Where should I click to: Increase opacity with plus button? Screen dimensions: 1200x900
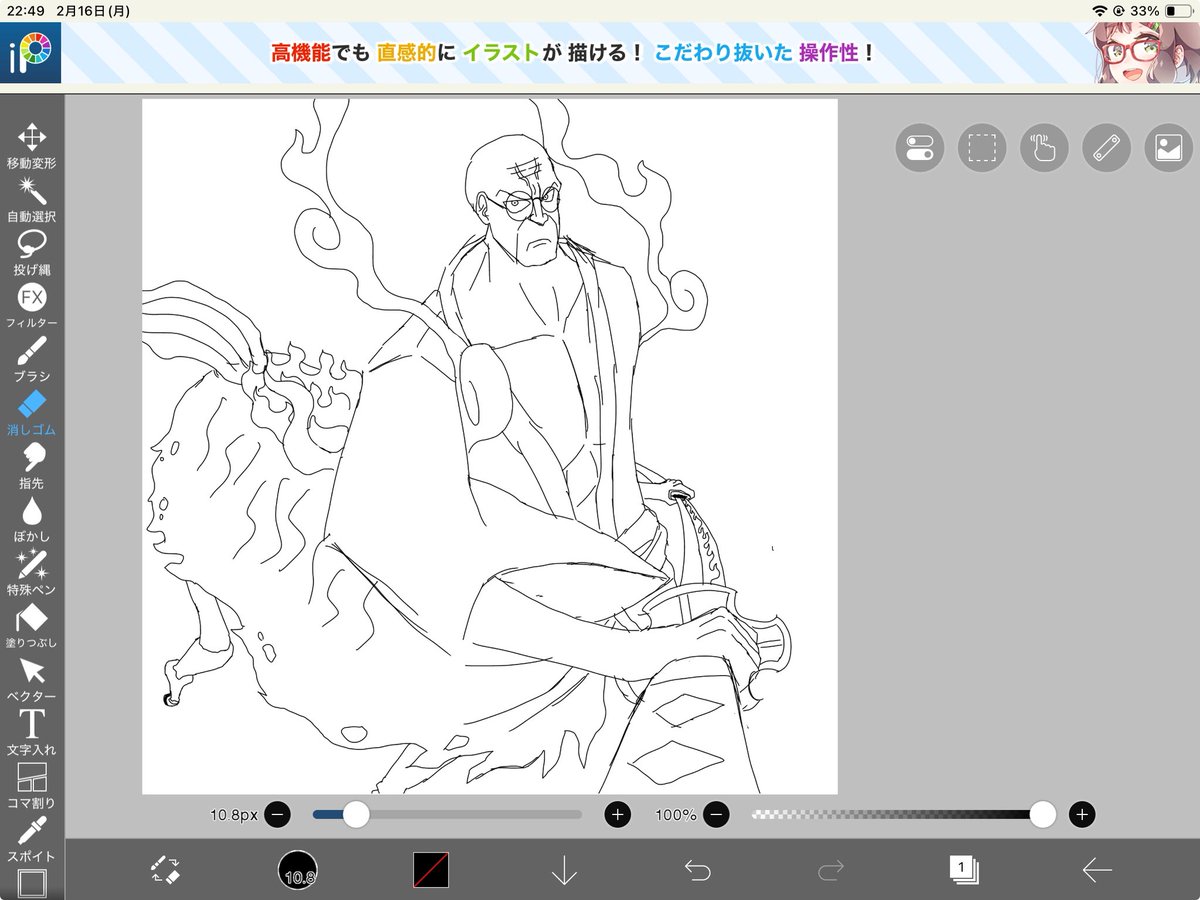[x=1082, y=815]
